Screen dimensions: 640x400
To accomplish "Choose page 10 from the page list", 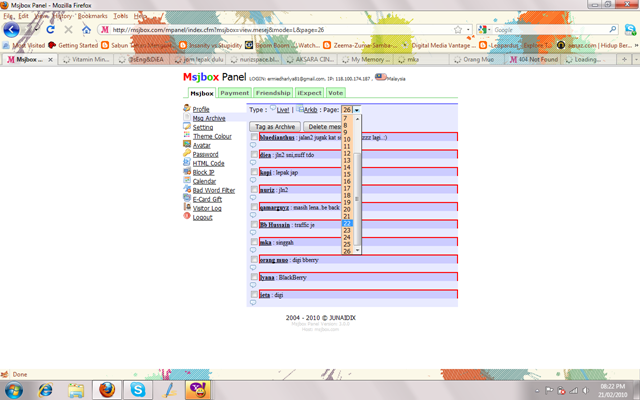I will pyautogui.click(x=347, y=139).
